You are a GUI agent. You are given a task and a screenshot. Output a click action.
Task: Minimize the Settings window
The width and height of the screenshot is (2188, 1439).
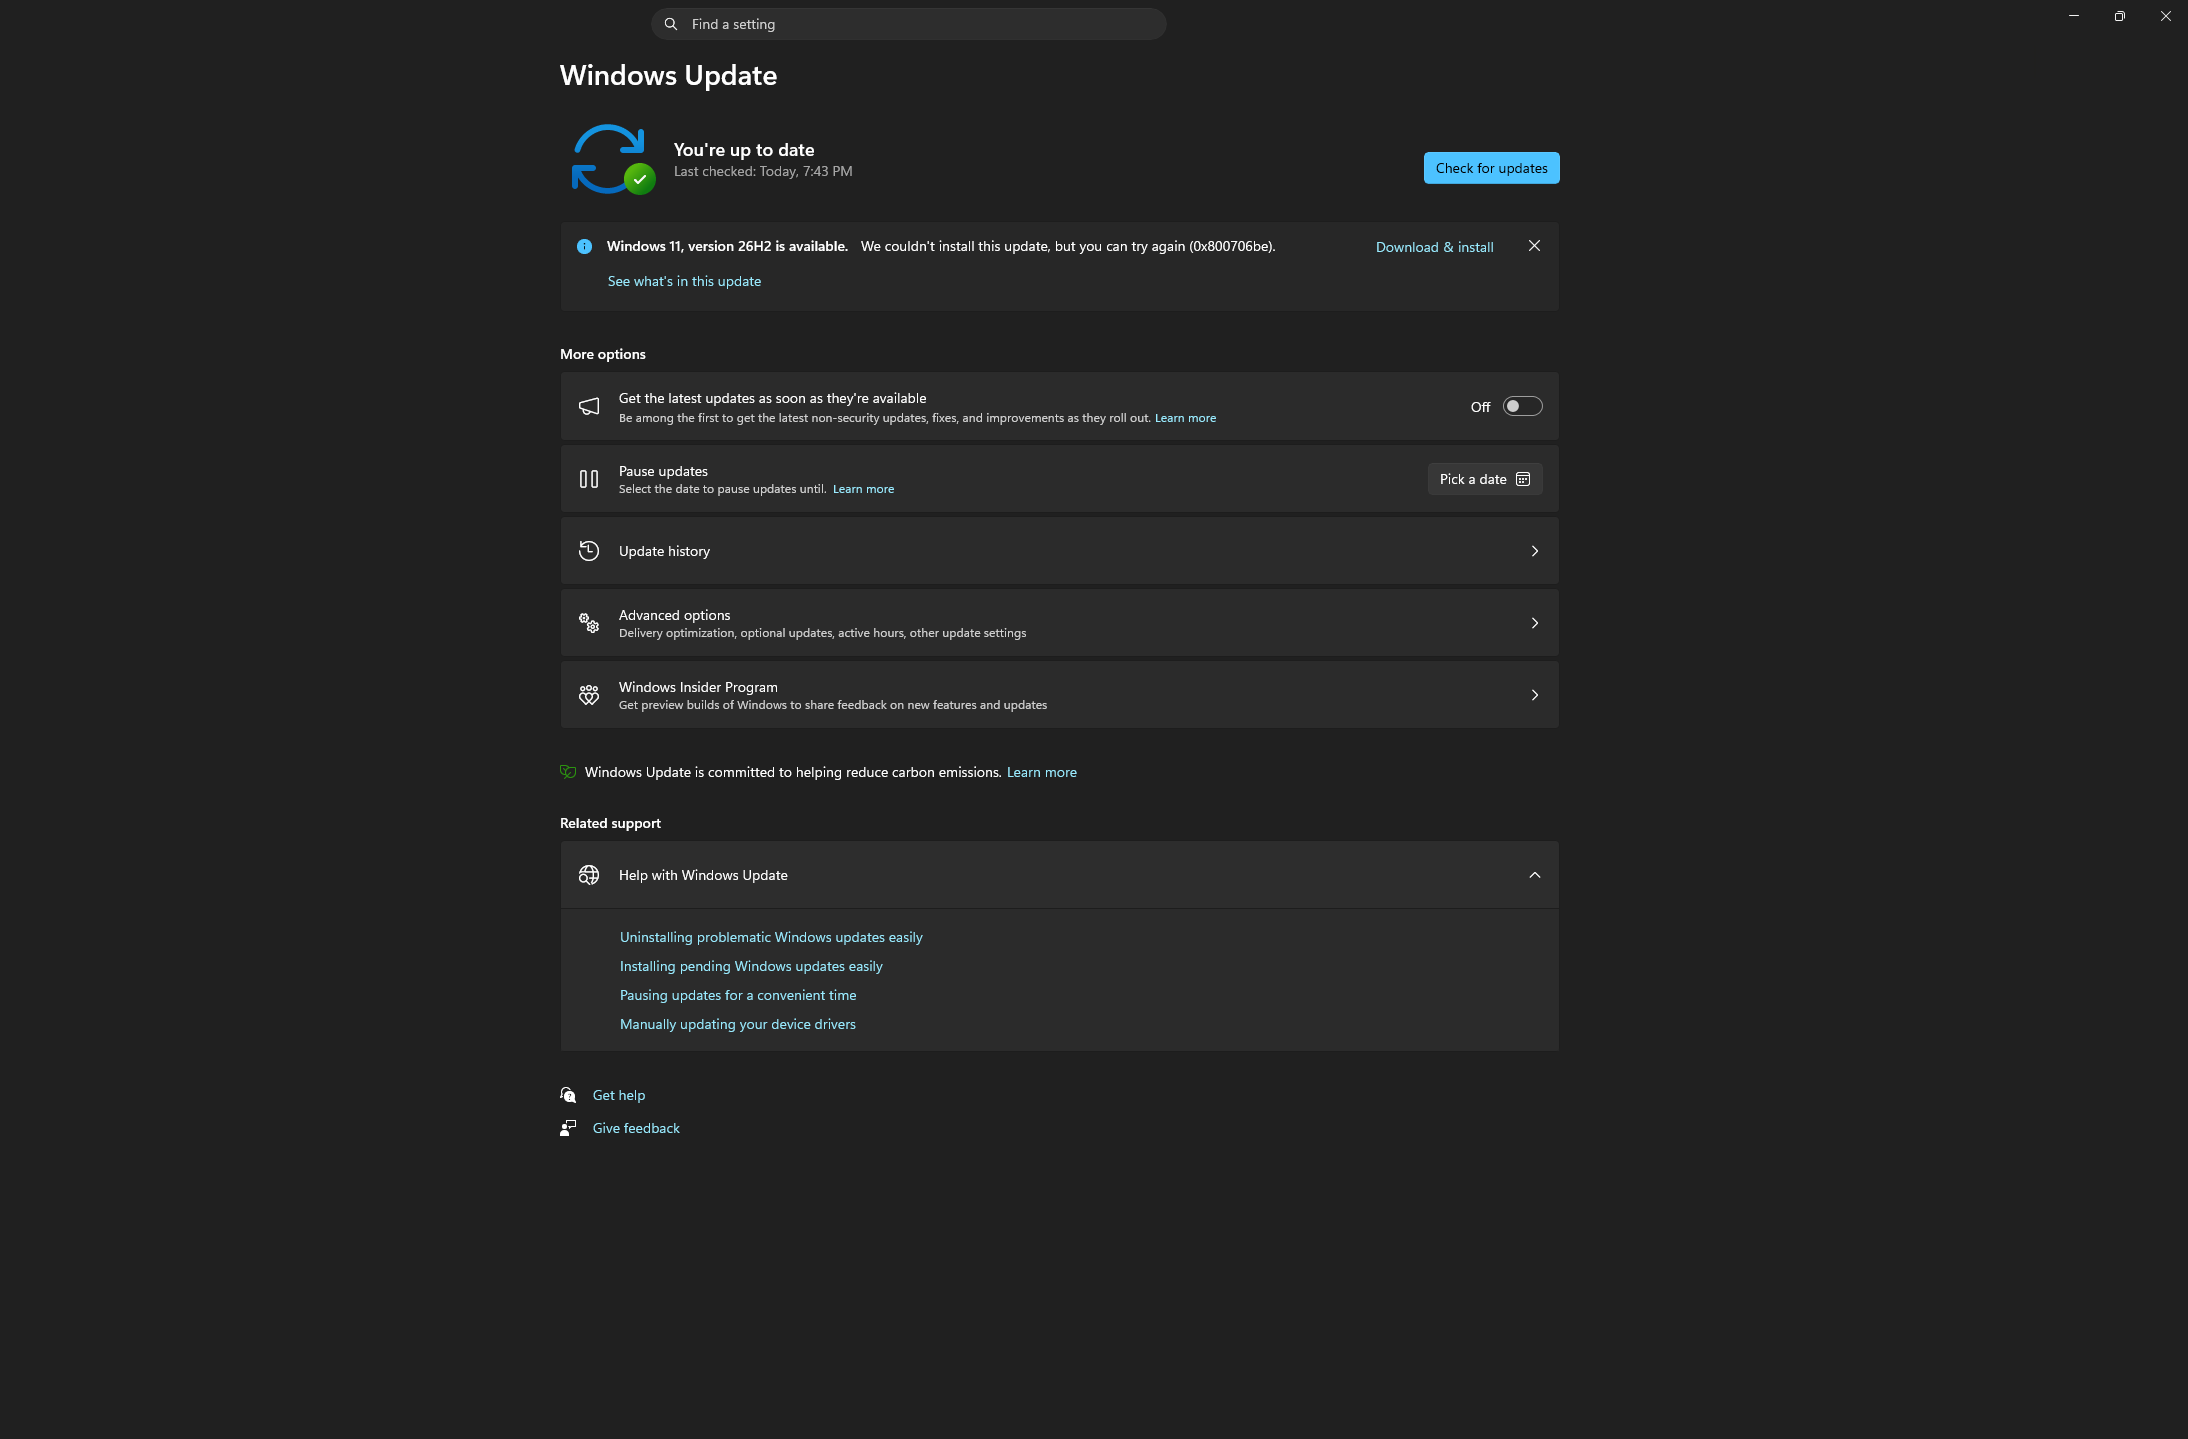[x=2074, y=16]
